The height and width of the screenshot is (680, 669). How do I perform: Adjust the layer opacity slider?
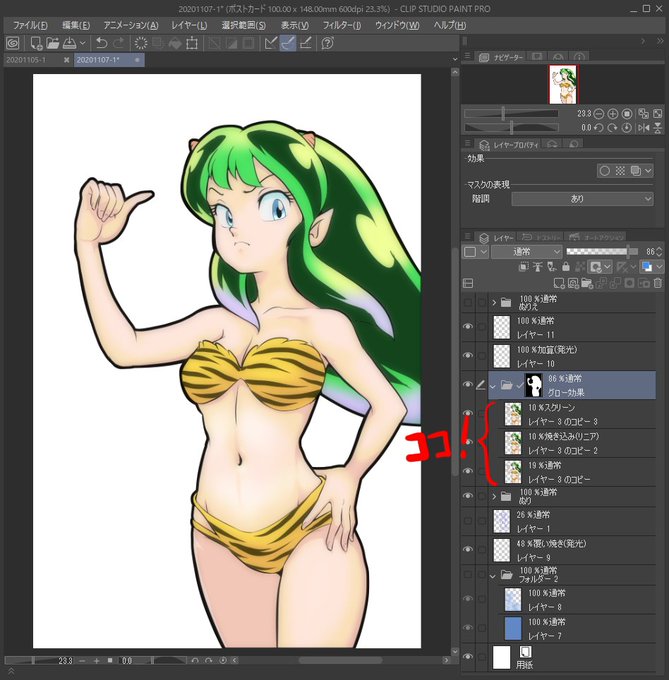[603, 252]
